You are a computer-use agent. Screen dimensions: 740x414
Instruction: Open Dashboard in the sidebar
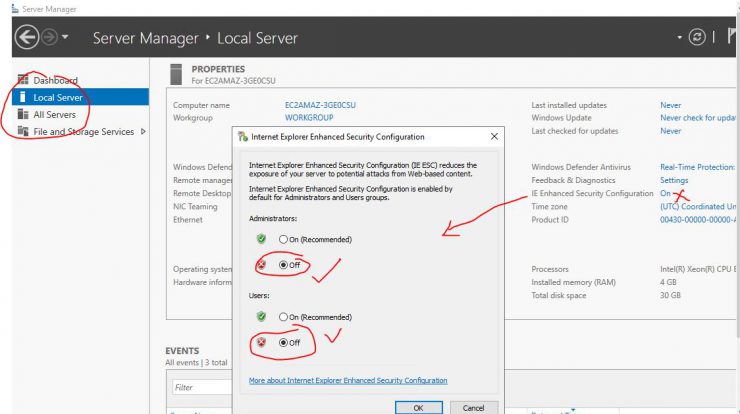(55, 80)
